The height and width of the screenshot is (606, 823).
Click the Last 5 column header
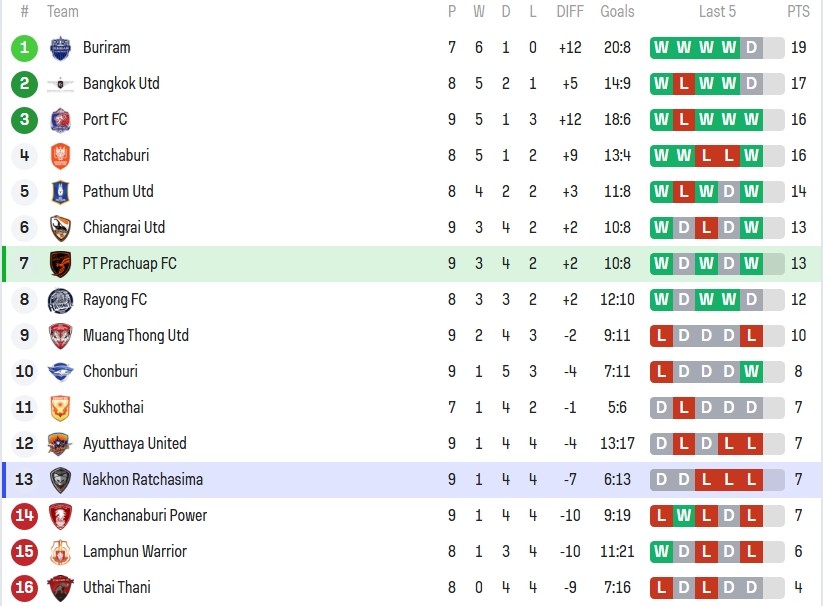717,12
